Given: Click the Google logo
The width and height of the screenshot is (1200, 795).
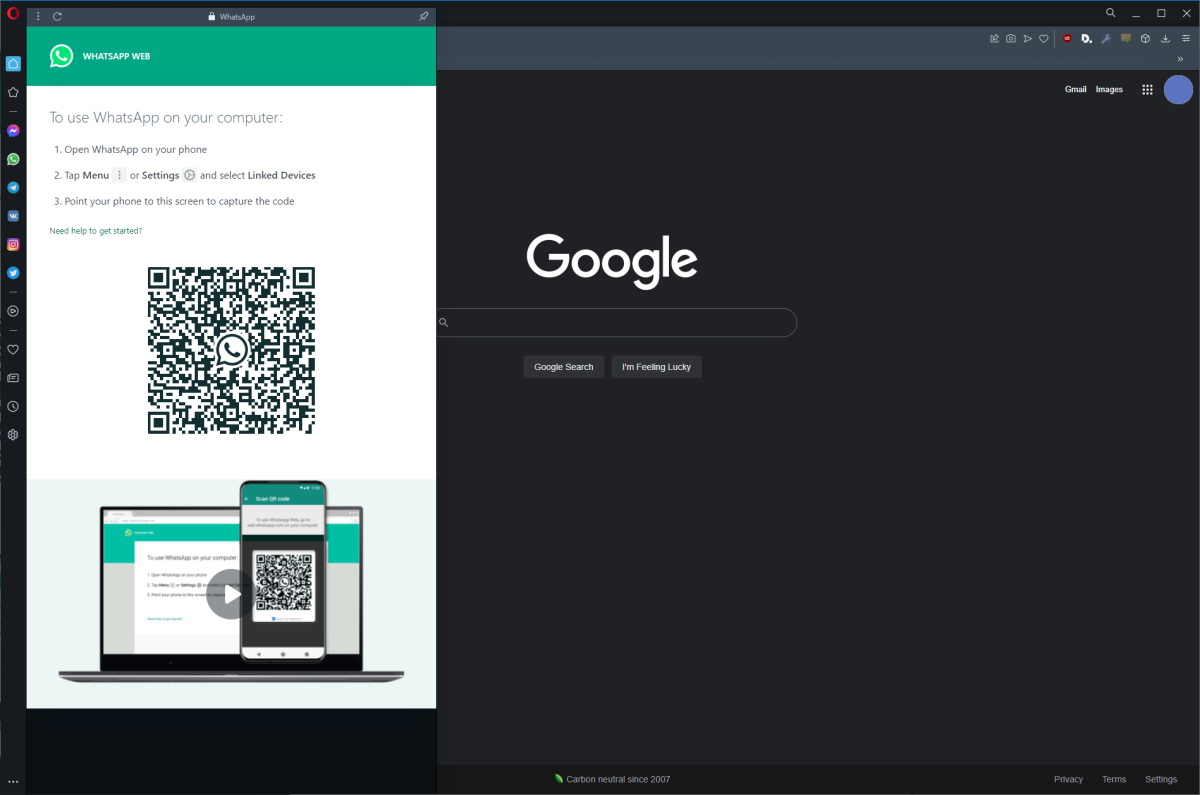Looking at the screenshot, I should pos(612,260).
